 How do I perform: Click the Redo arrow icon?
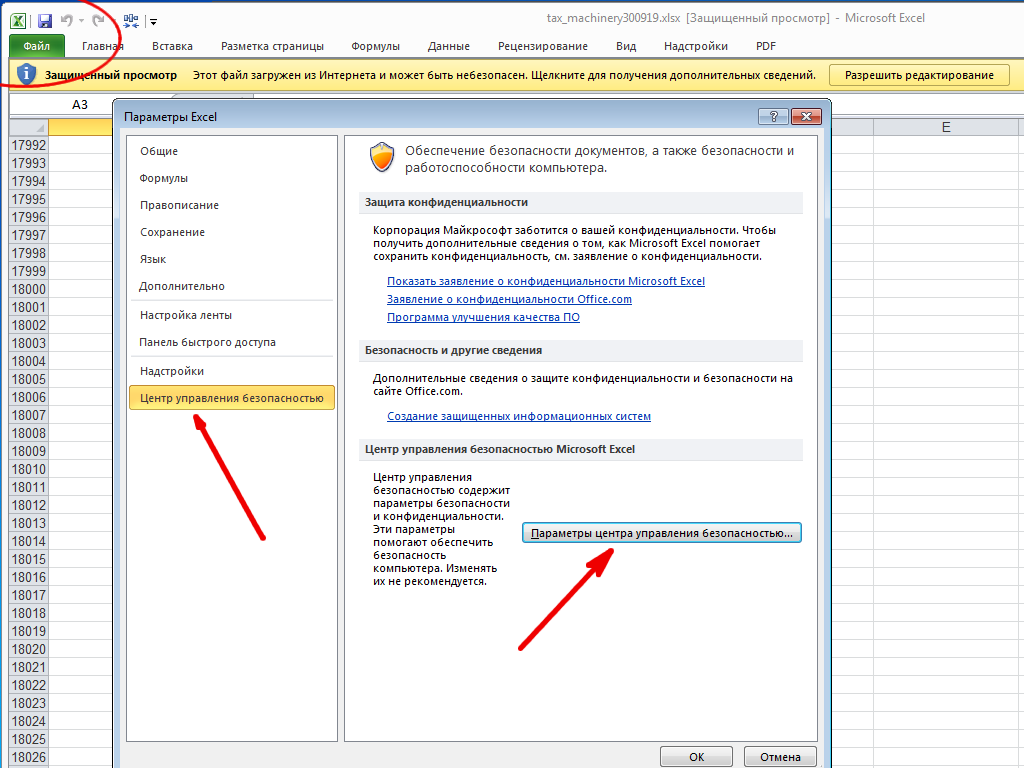pos(98,21)
